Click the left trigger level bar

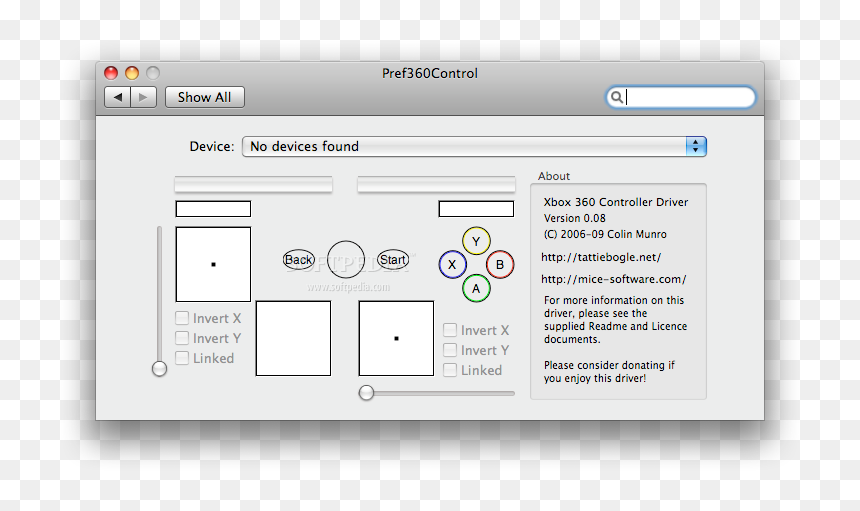253,184
